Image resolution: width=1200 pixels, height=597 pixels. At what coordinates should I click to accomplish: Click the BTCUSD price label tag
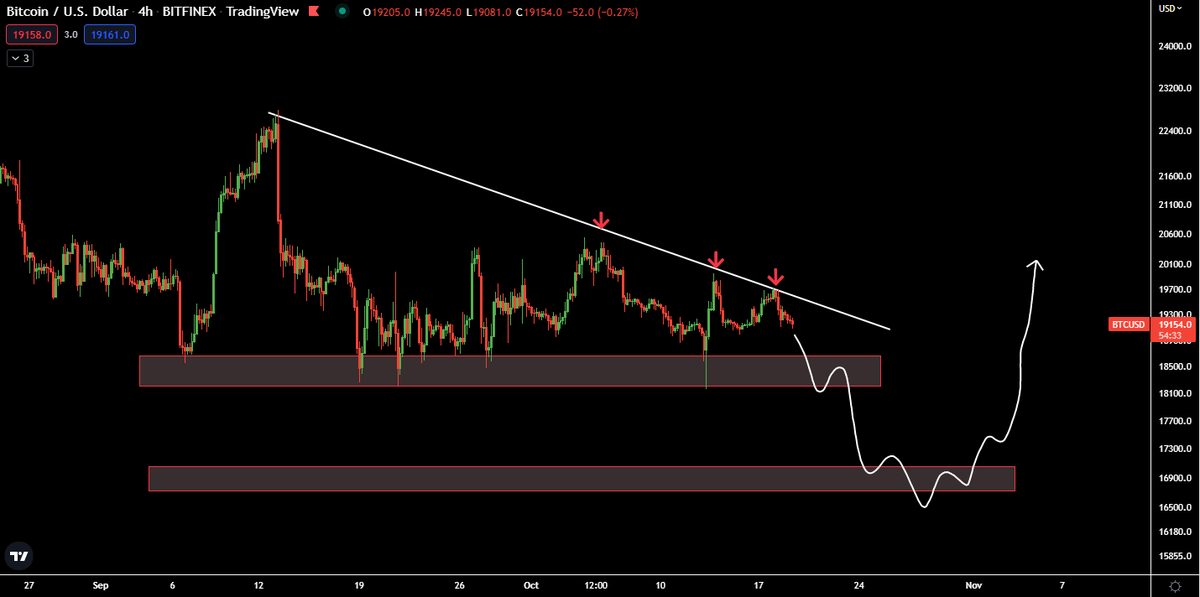[1129, 325]
